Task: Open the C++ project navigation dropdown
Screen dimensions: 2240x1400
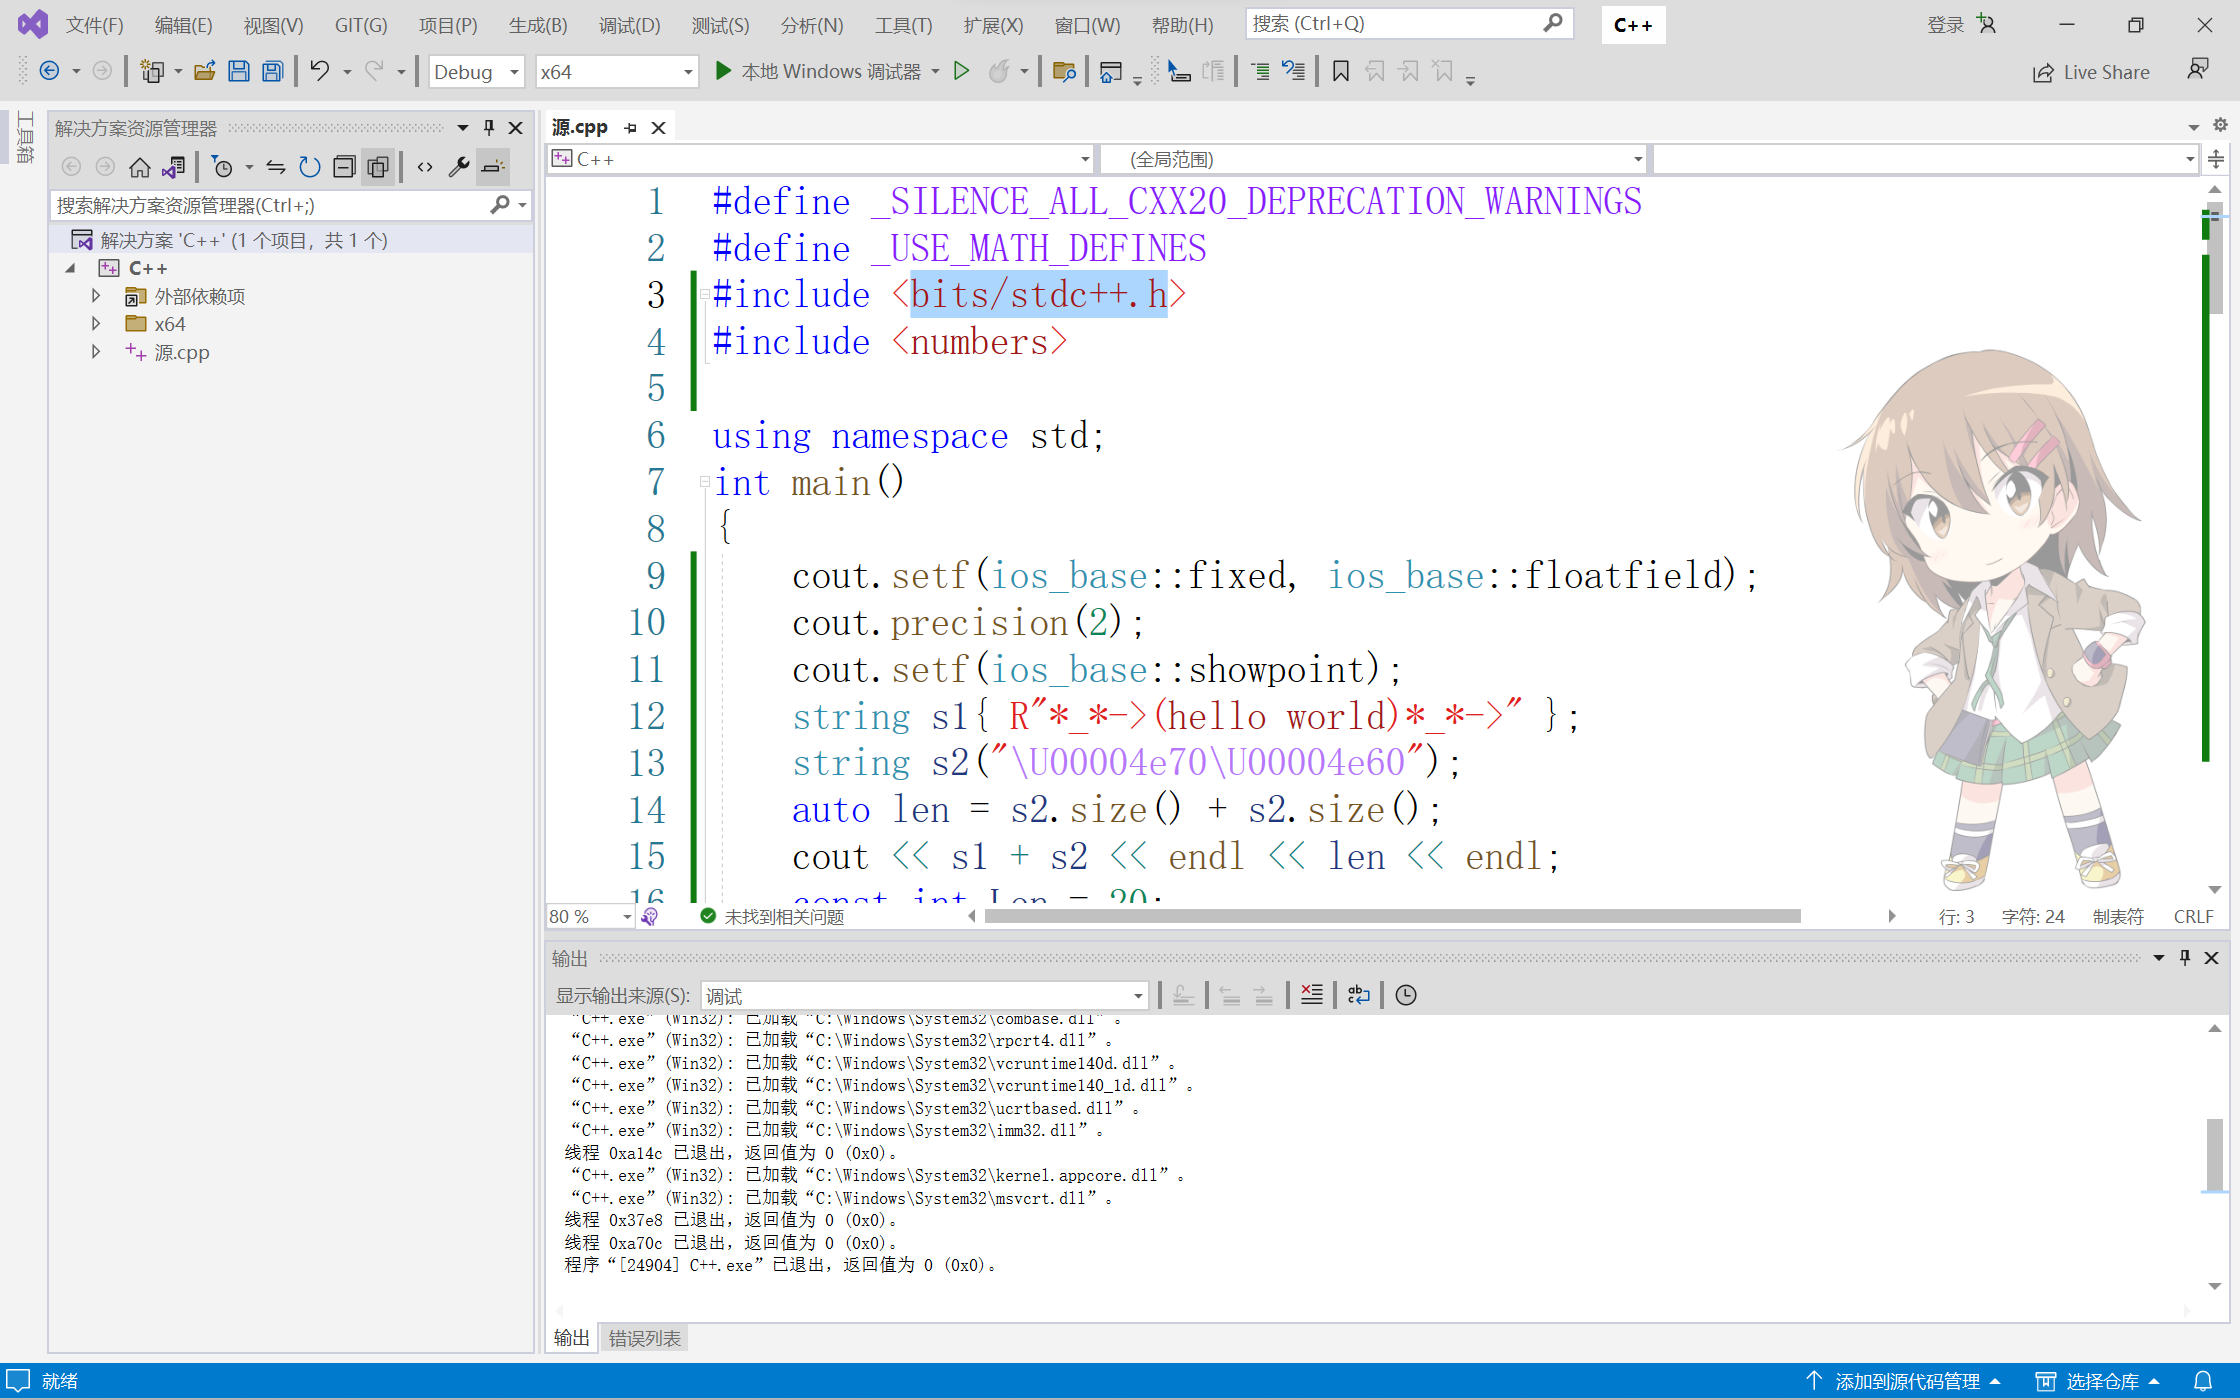Action: click(x=820, y=159)
